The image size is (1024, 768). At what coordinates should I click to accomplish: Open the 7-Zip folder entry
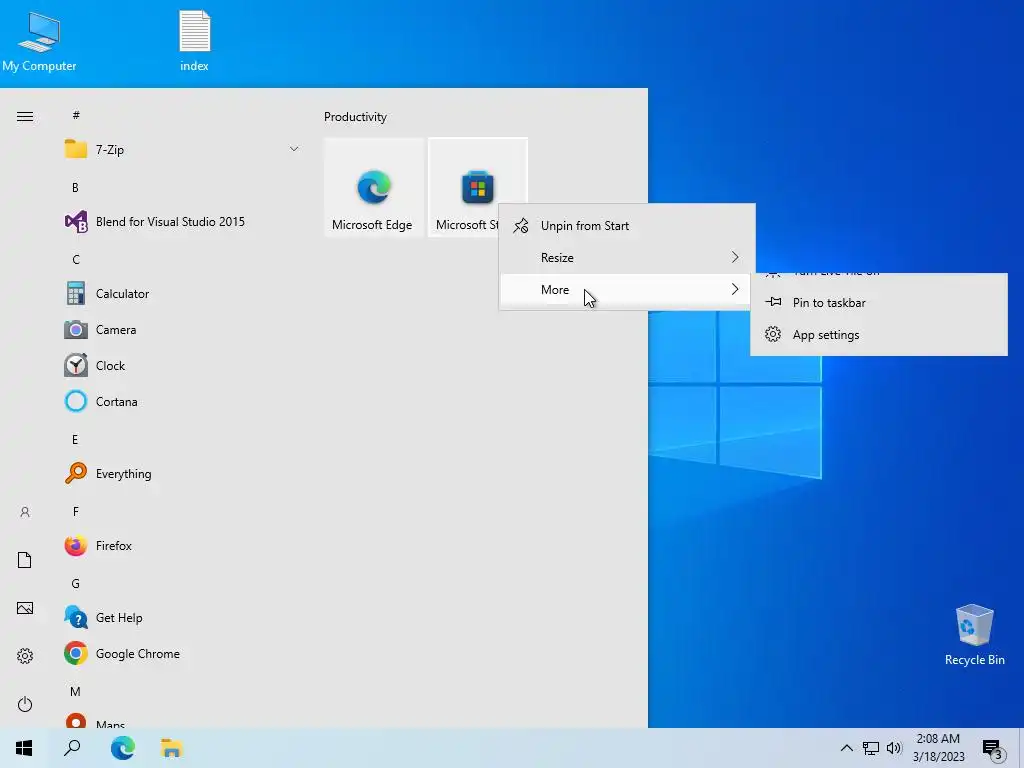(182, 150)
